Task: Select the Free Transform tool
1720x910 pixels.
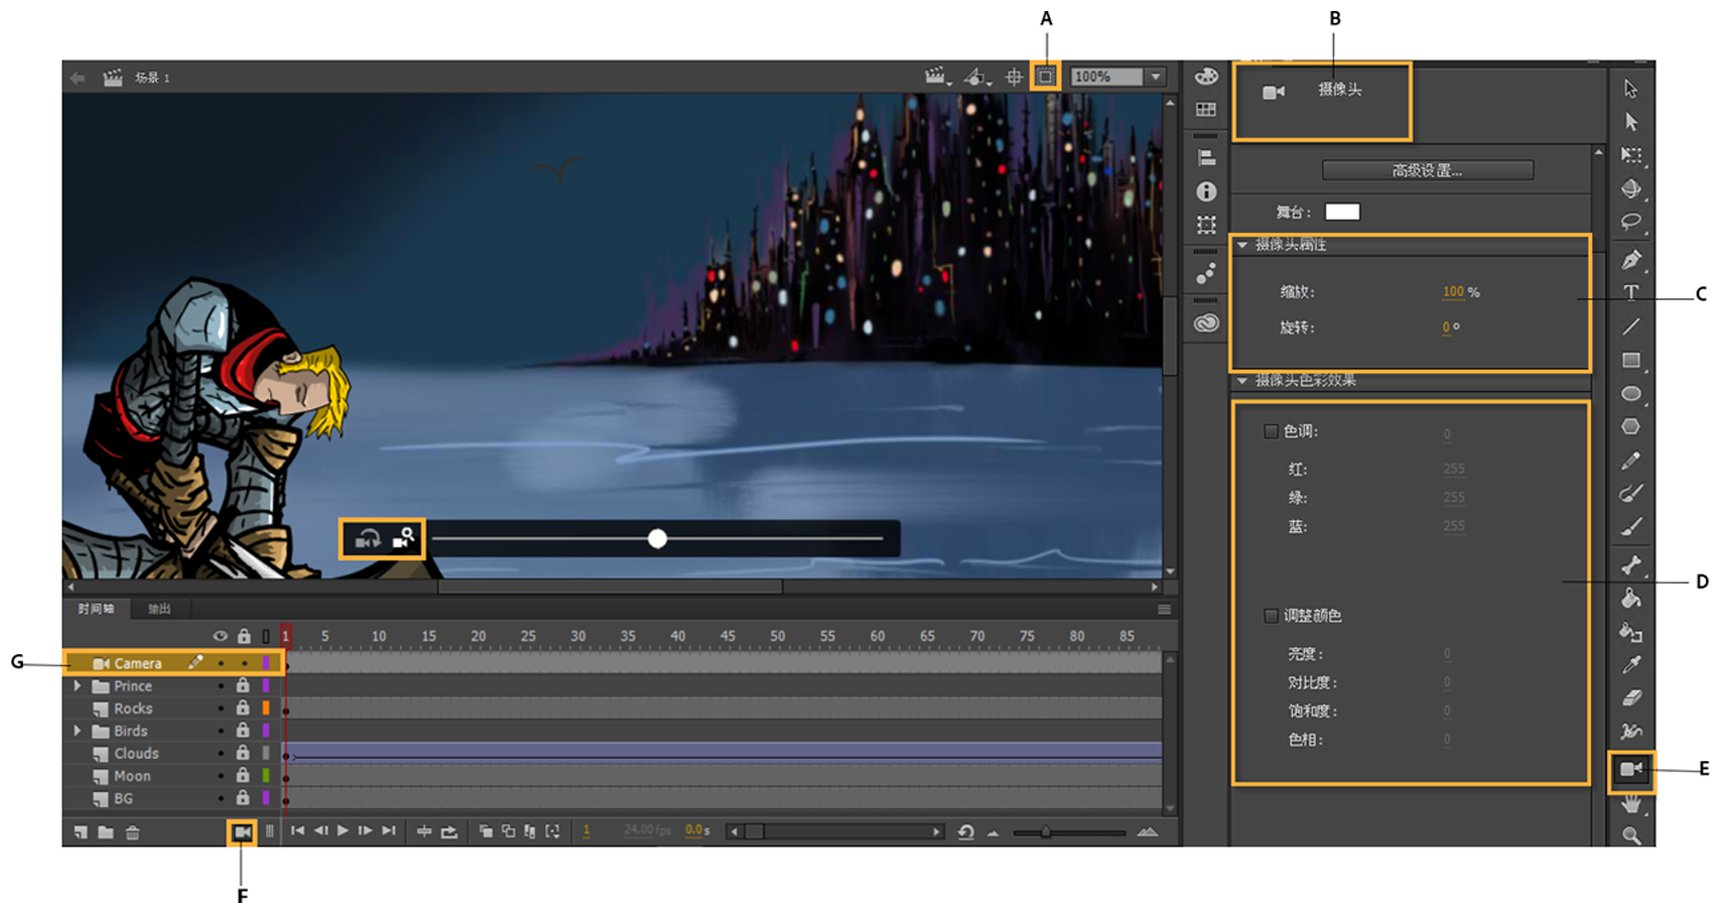Action: (x=1631, y=155)
